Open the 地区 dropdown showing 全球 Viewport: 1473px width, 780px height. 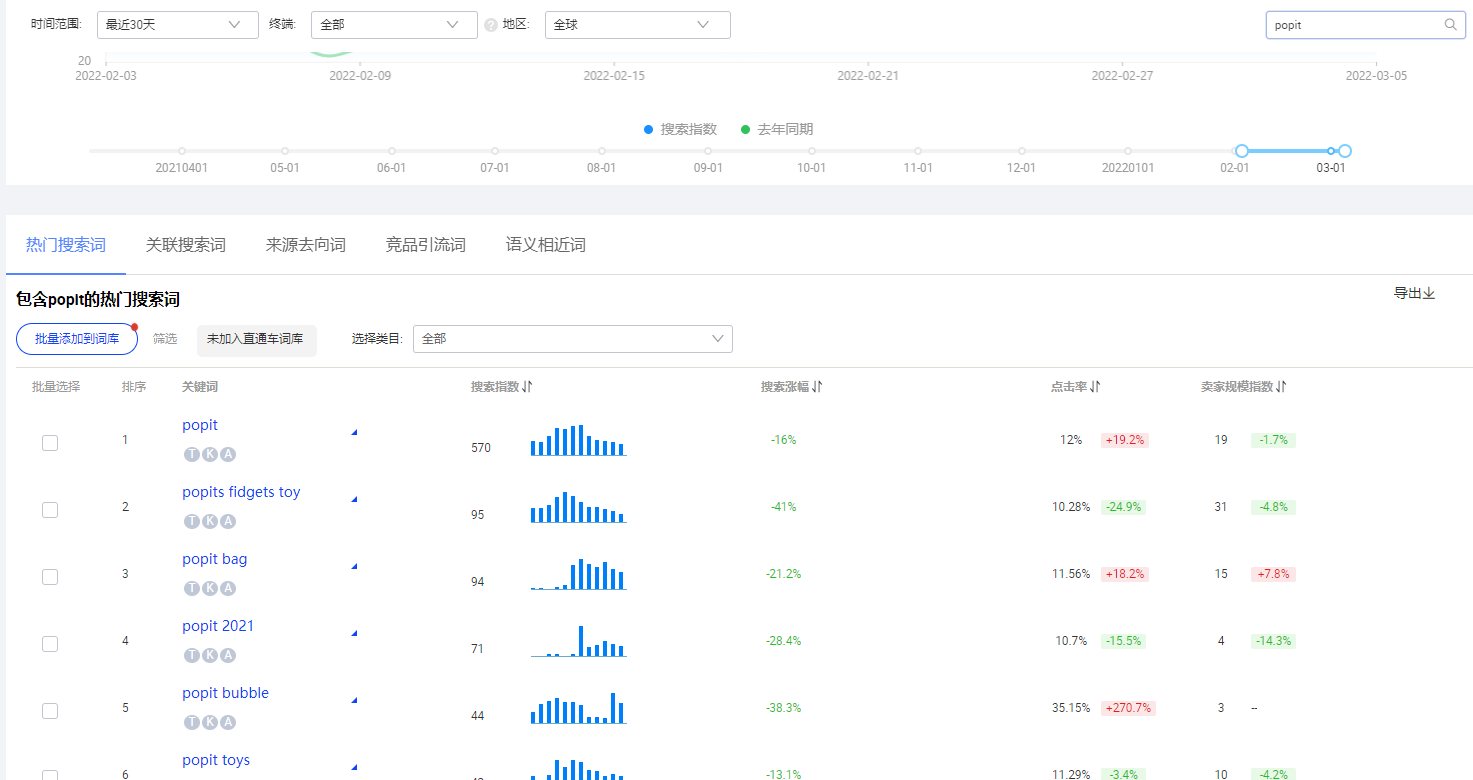pos(636,24)
